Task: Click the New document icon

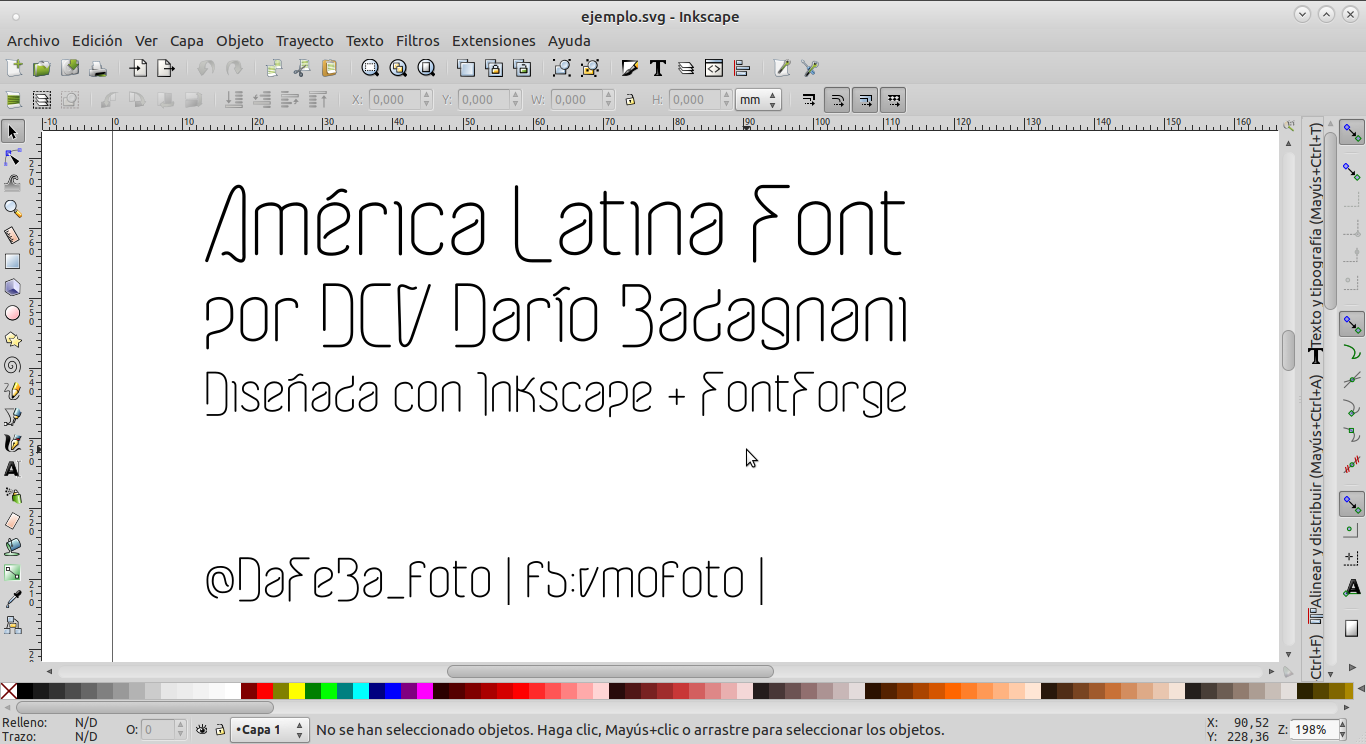Action: tap(14, 68)
